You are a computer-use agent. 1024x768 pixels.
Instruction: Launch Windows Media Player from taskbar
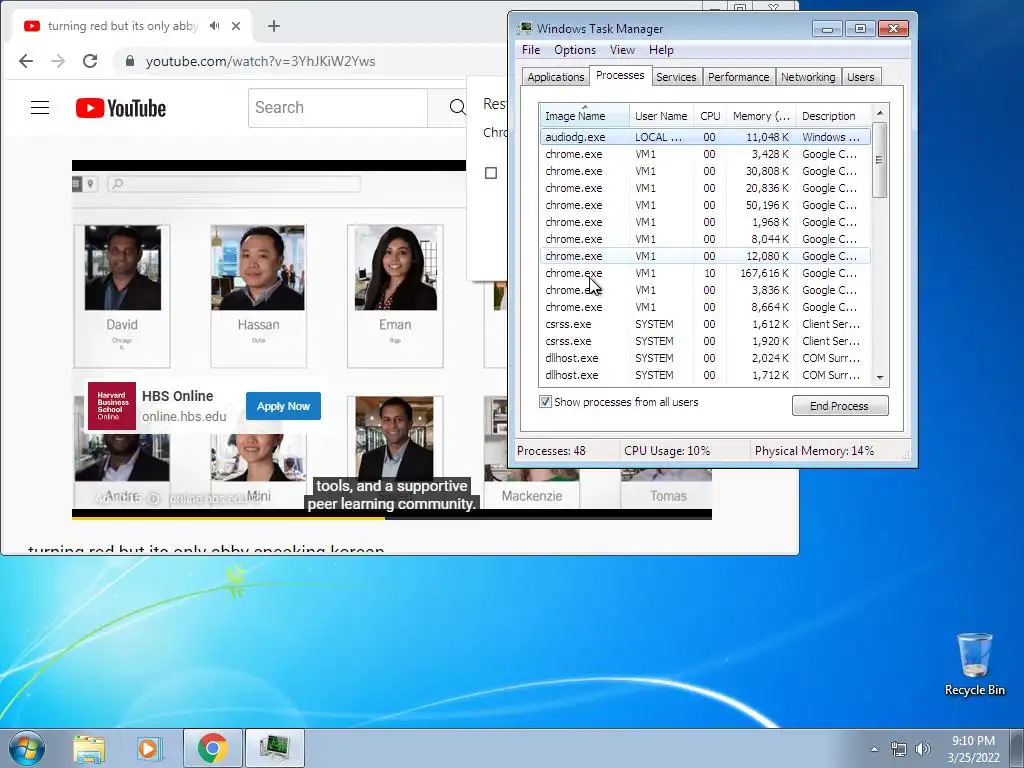coord(149,748)
